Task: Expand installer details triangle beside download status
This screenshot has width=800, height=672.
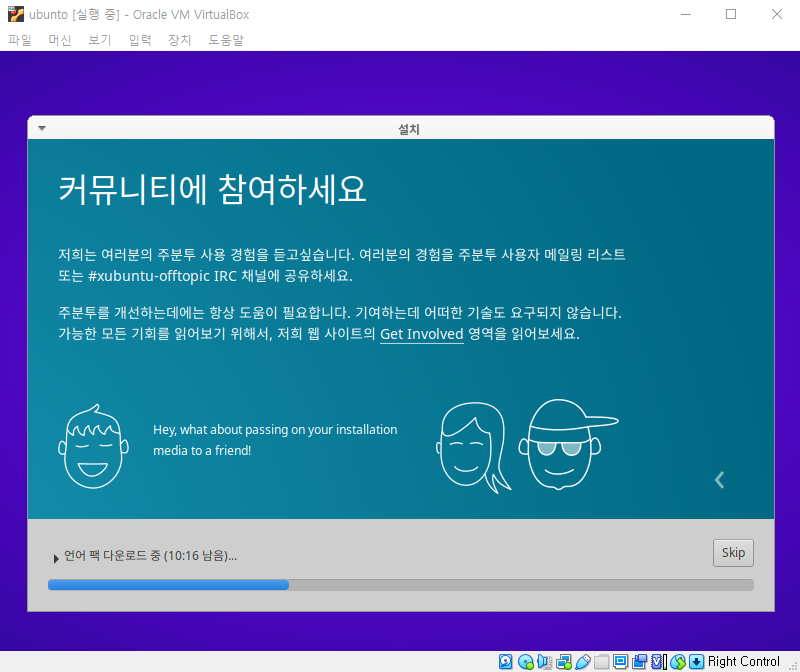Action: point(56,559)
